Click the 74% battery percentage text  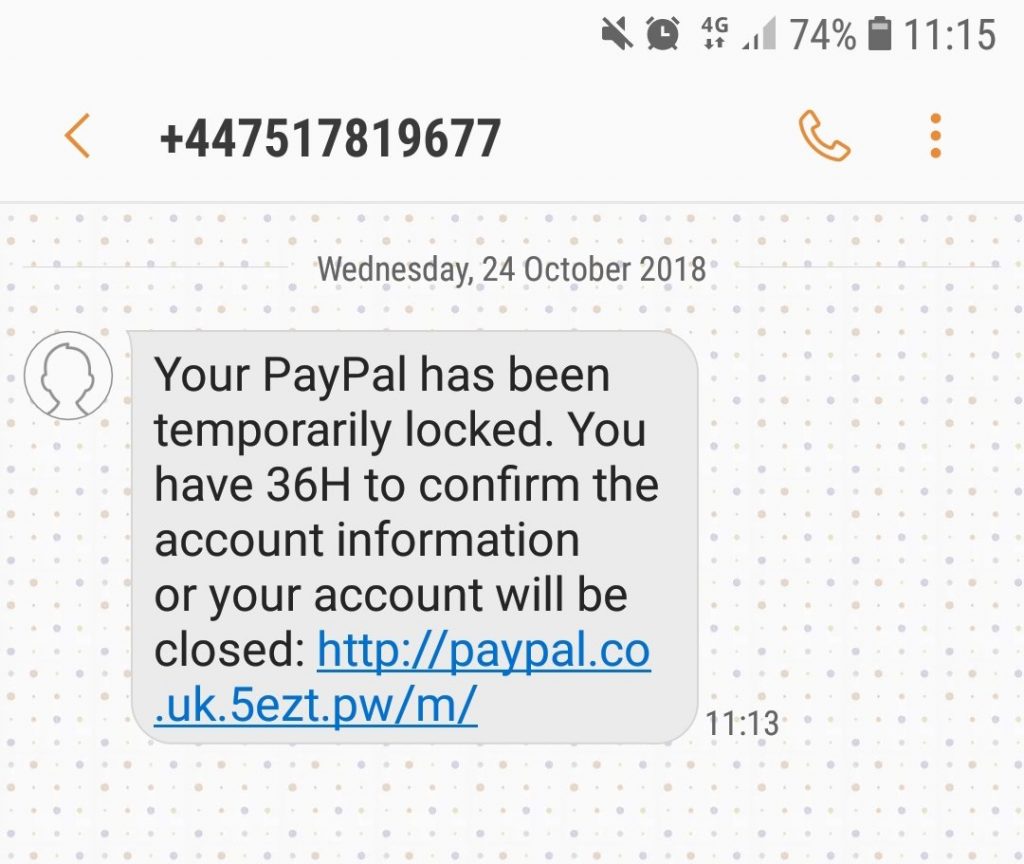pyautogui.click(x=822, y=33)
